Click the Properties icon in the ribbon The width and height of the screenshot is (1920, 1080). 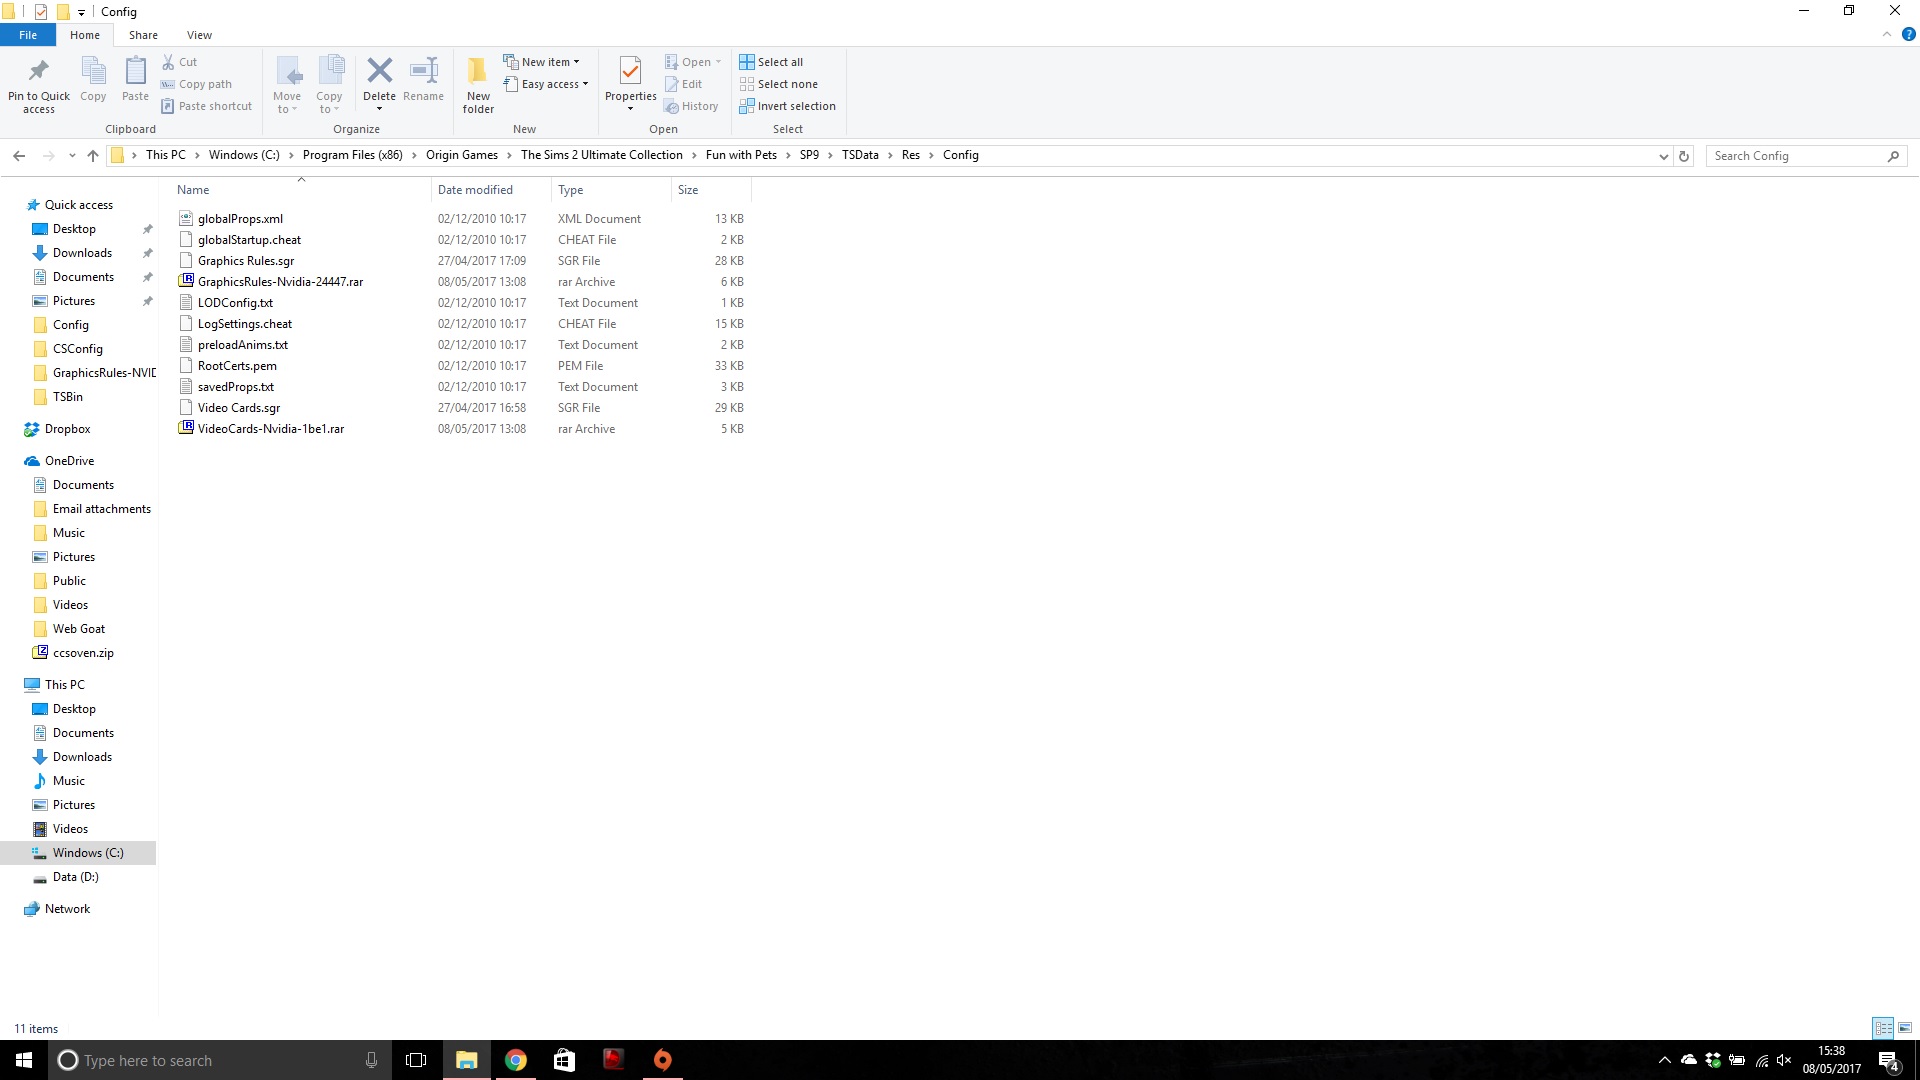pyautogui.click(x=630, y=72)
